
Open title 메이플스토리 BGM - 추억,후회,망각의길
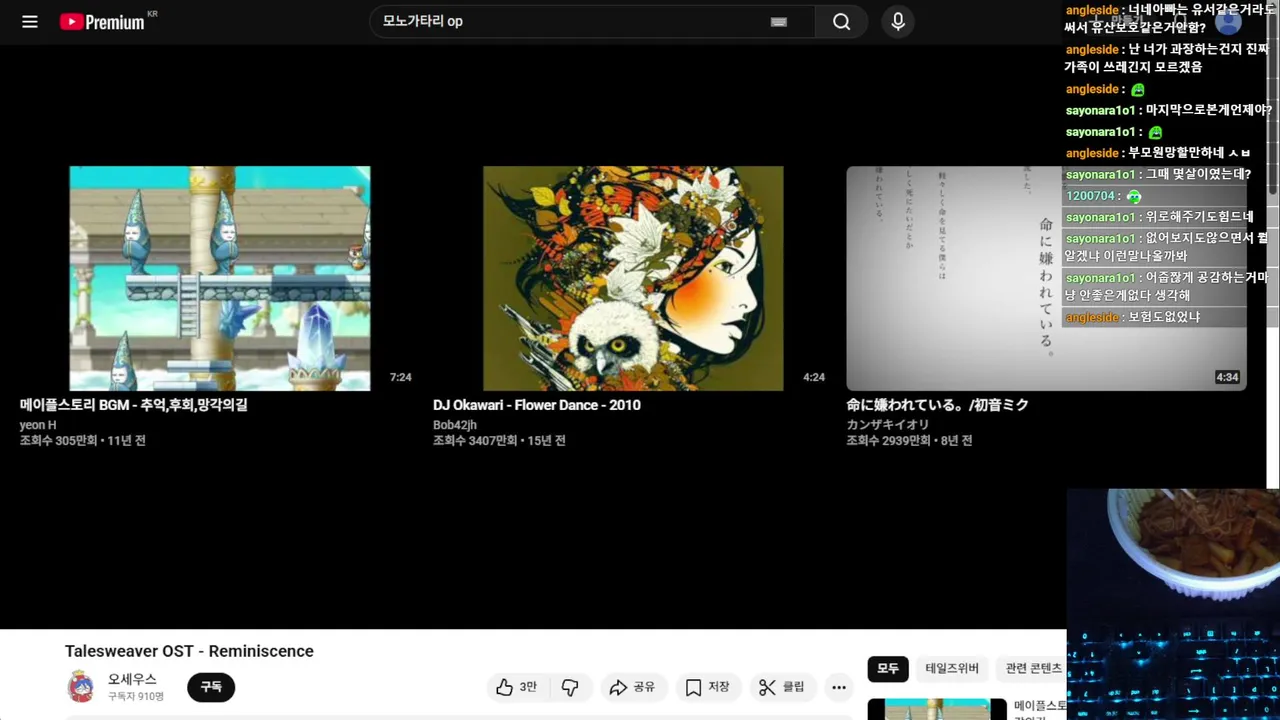[134, 405]
